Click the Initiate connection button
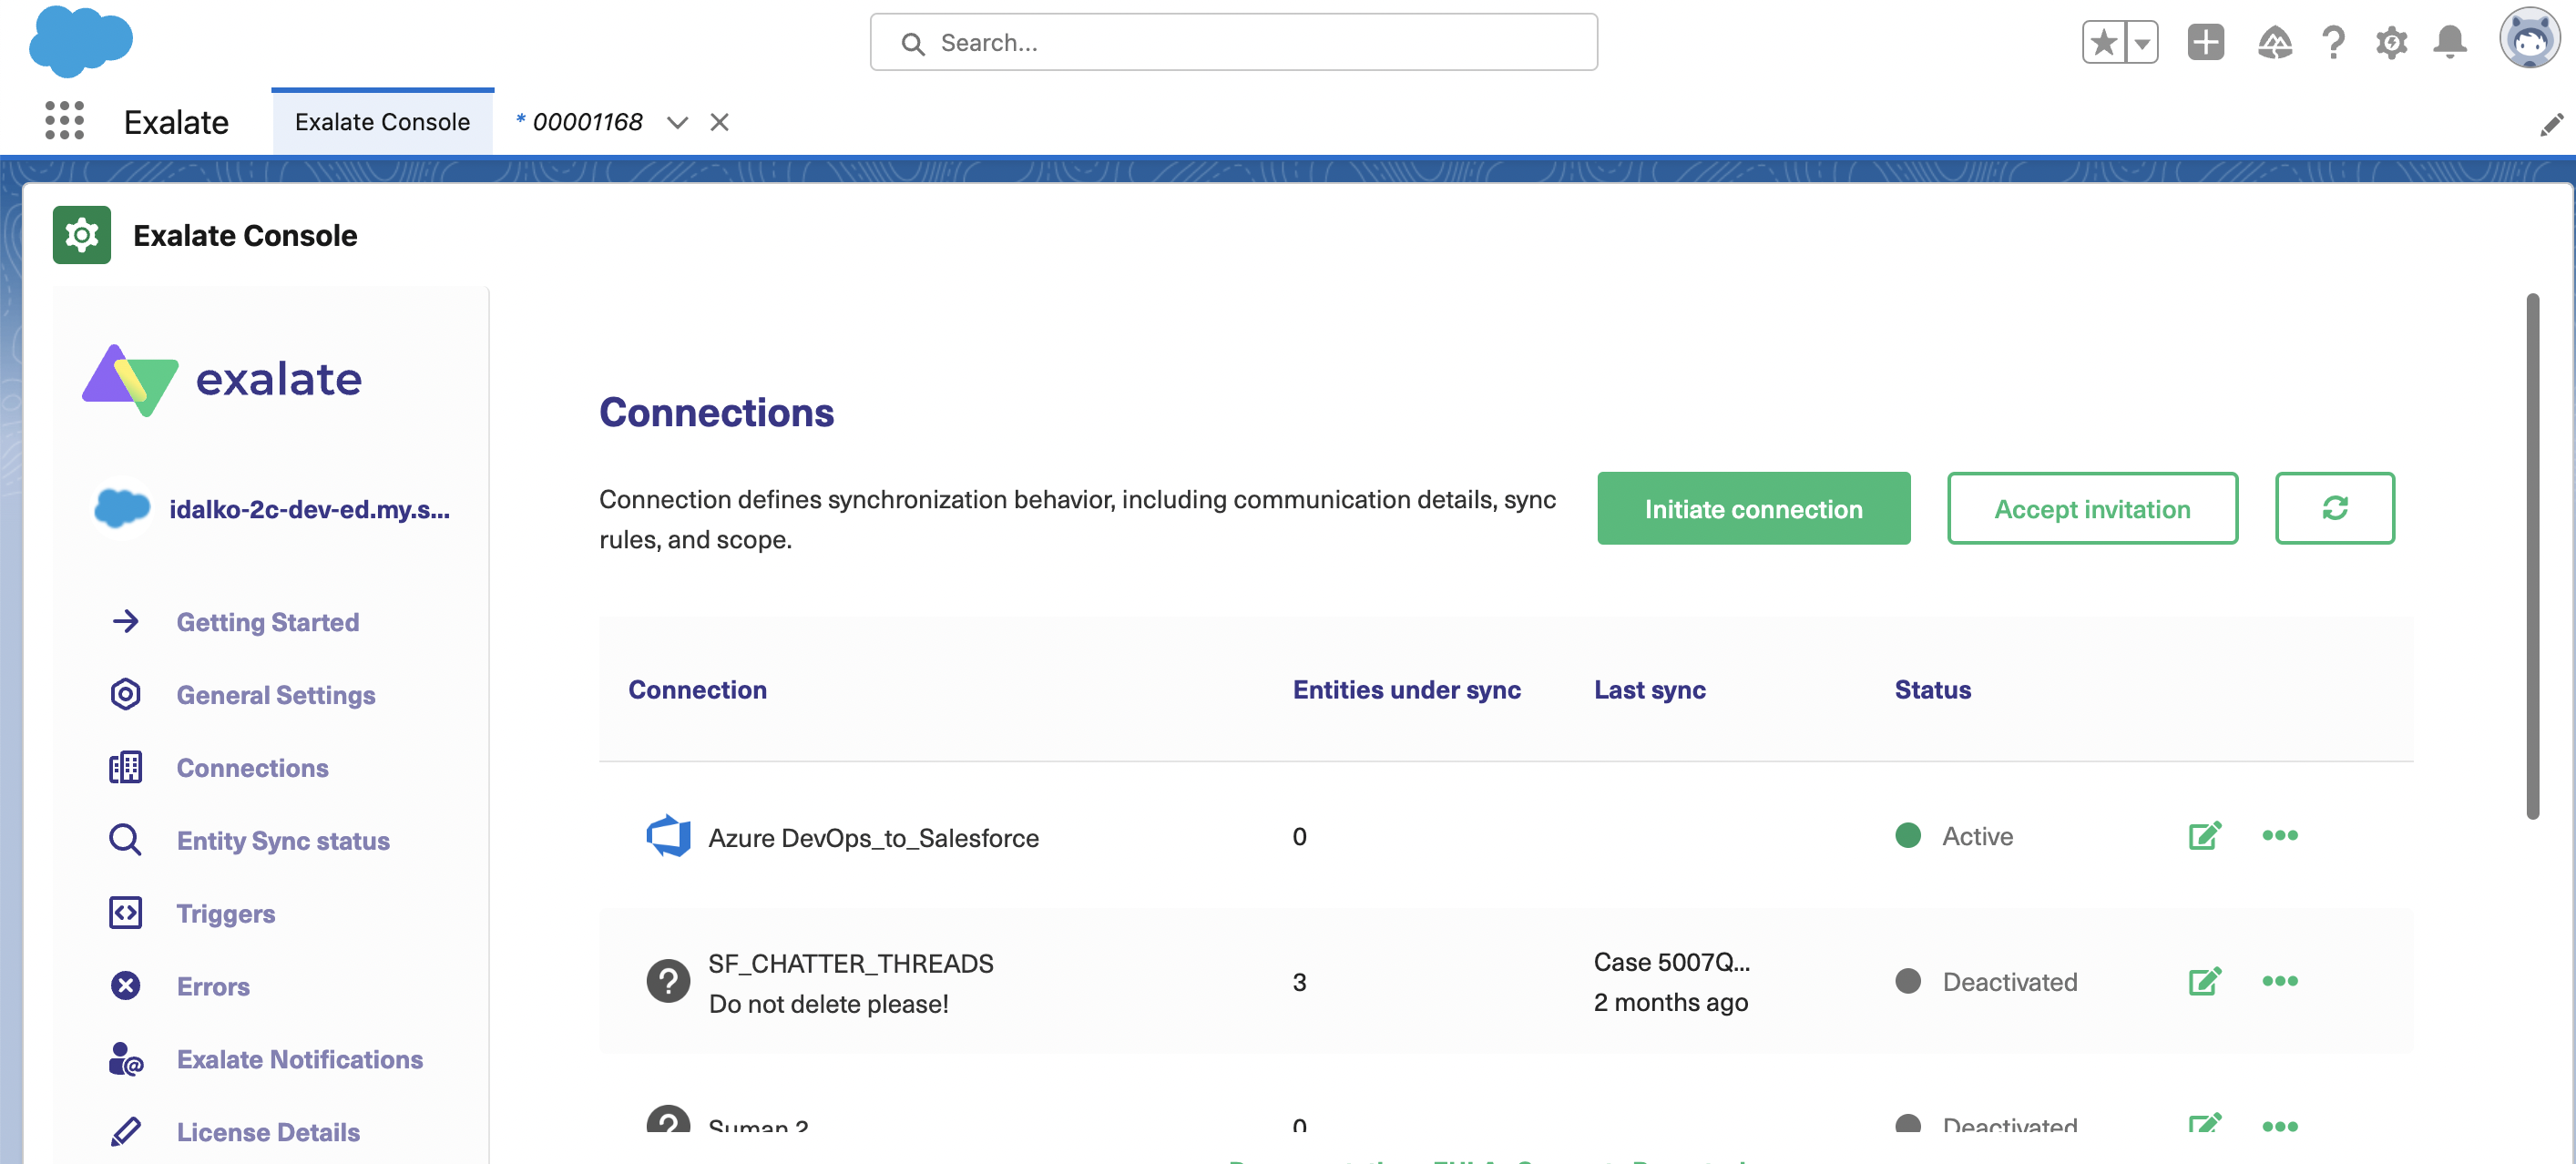The width and height of the screenshot is (2576, 1164). [x=1753, y=507]
